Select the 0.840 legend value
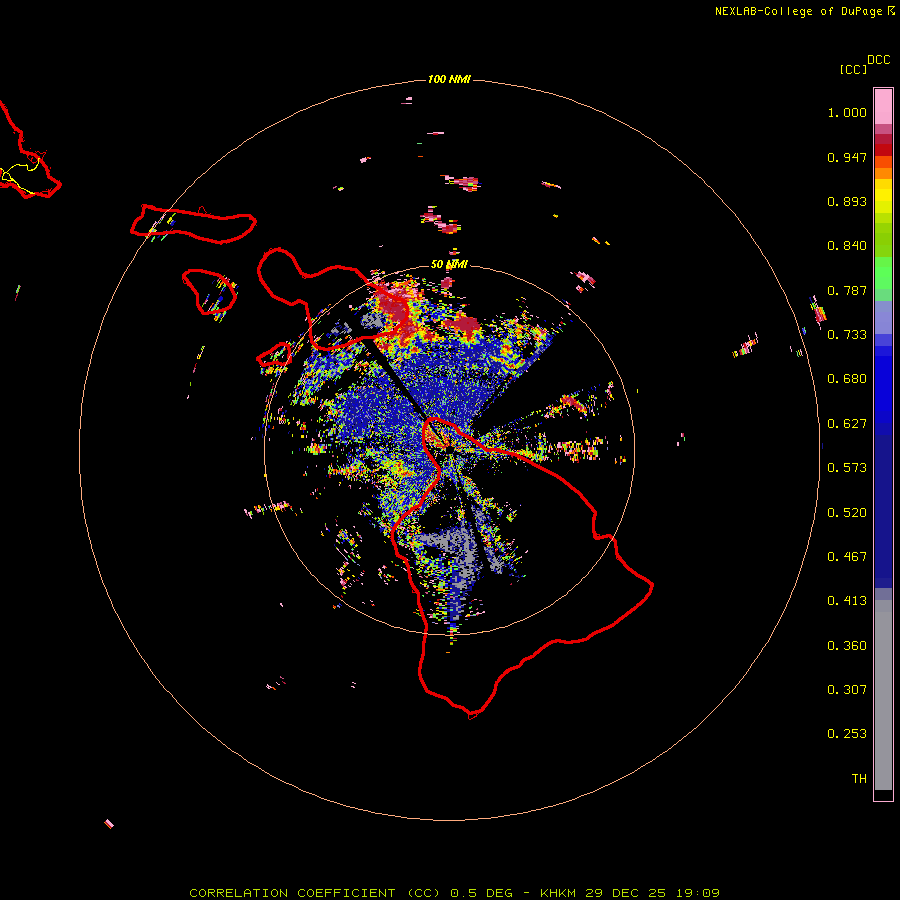This screenshot has height=900, width=900. (847, 246)
